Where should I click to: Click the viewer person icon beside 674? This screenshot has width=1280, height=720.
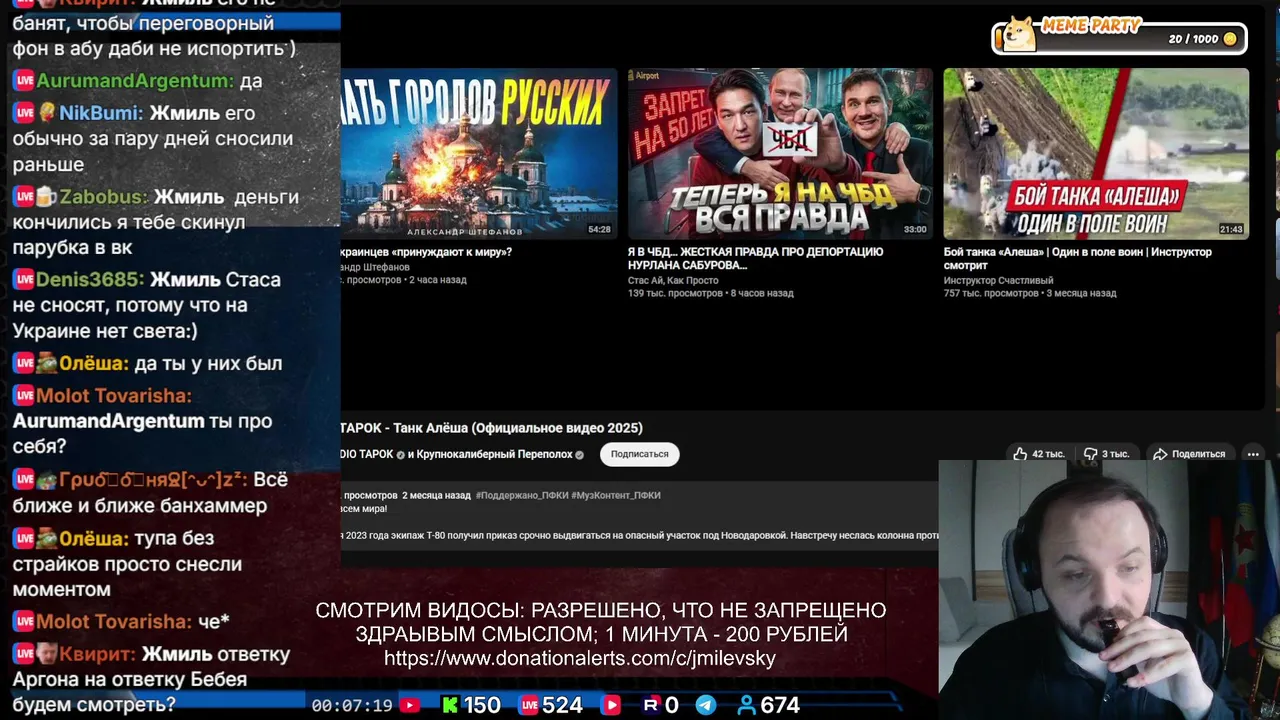click(x=746, y=705)
